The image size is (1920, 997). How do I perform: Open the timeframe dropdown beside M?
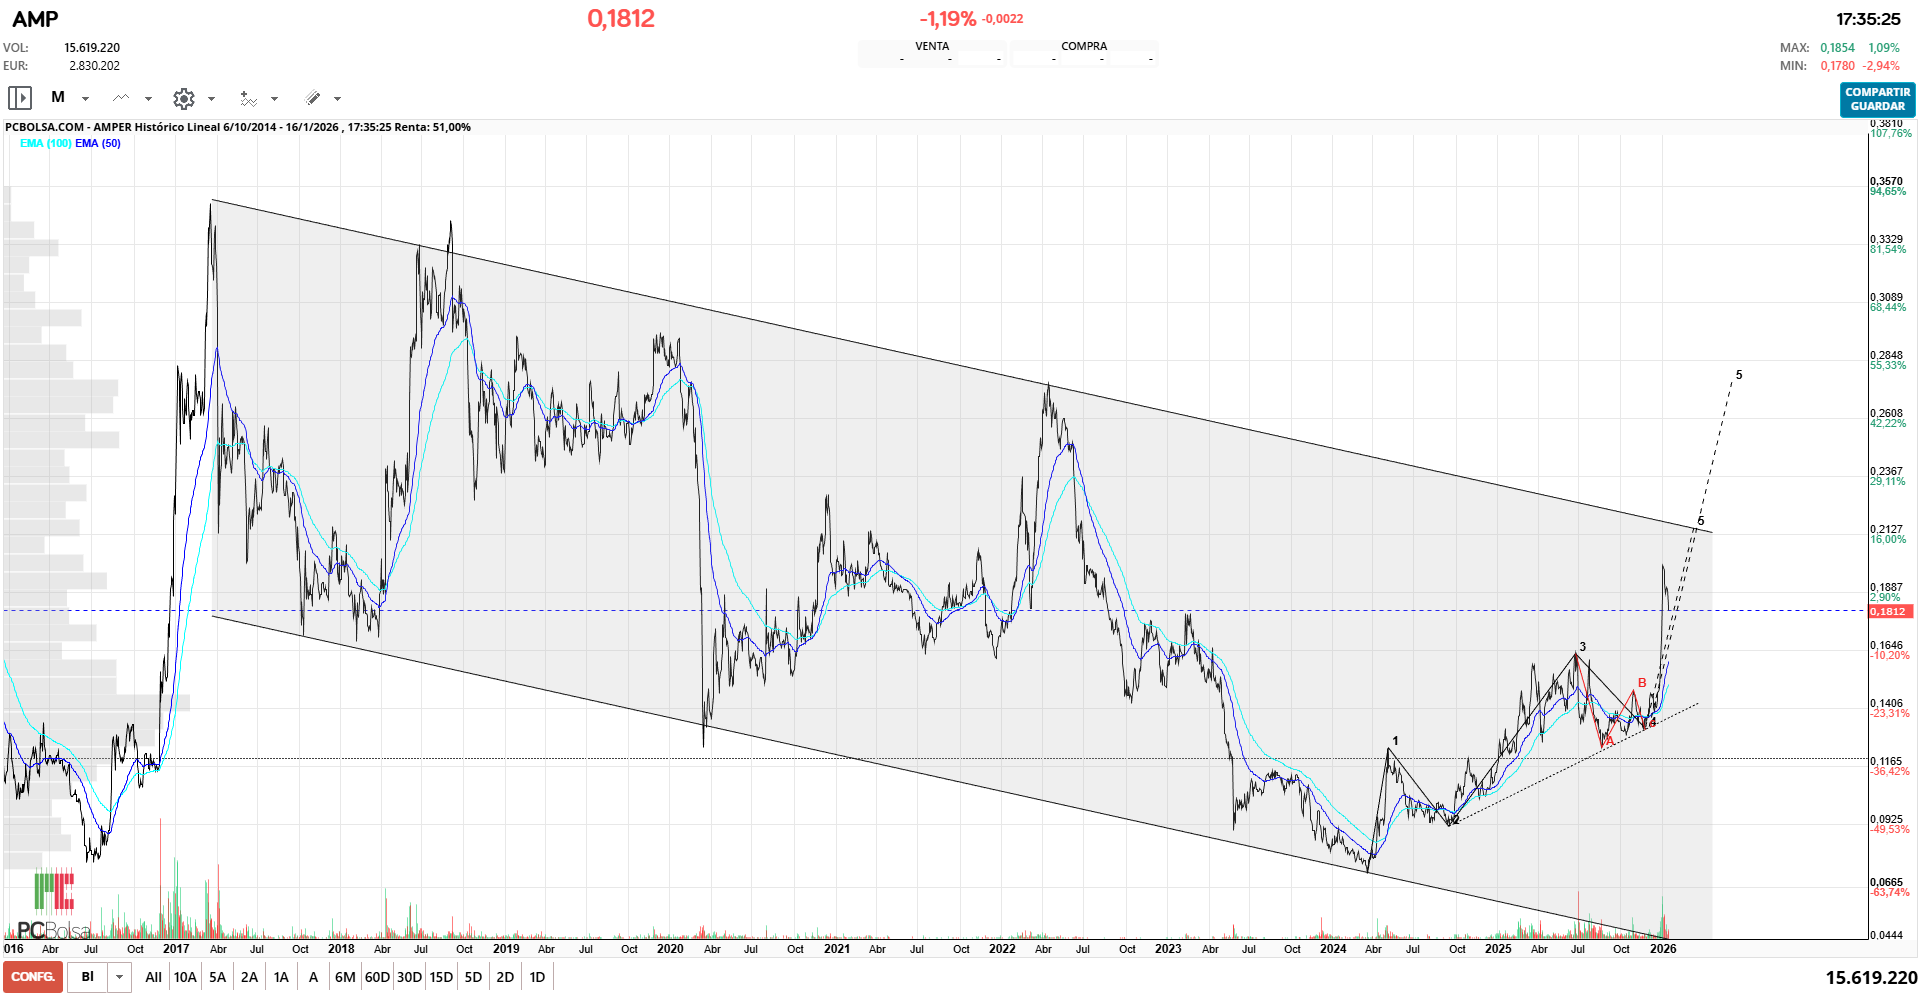pyautogui.click(x=86, y=97)
